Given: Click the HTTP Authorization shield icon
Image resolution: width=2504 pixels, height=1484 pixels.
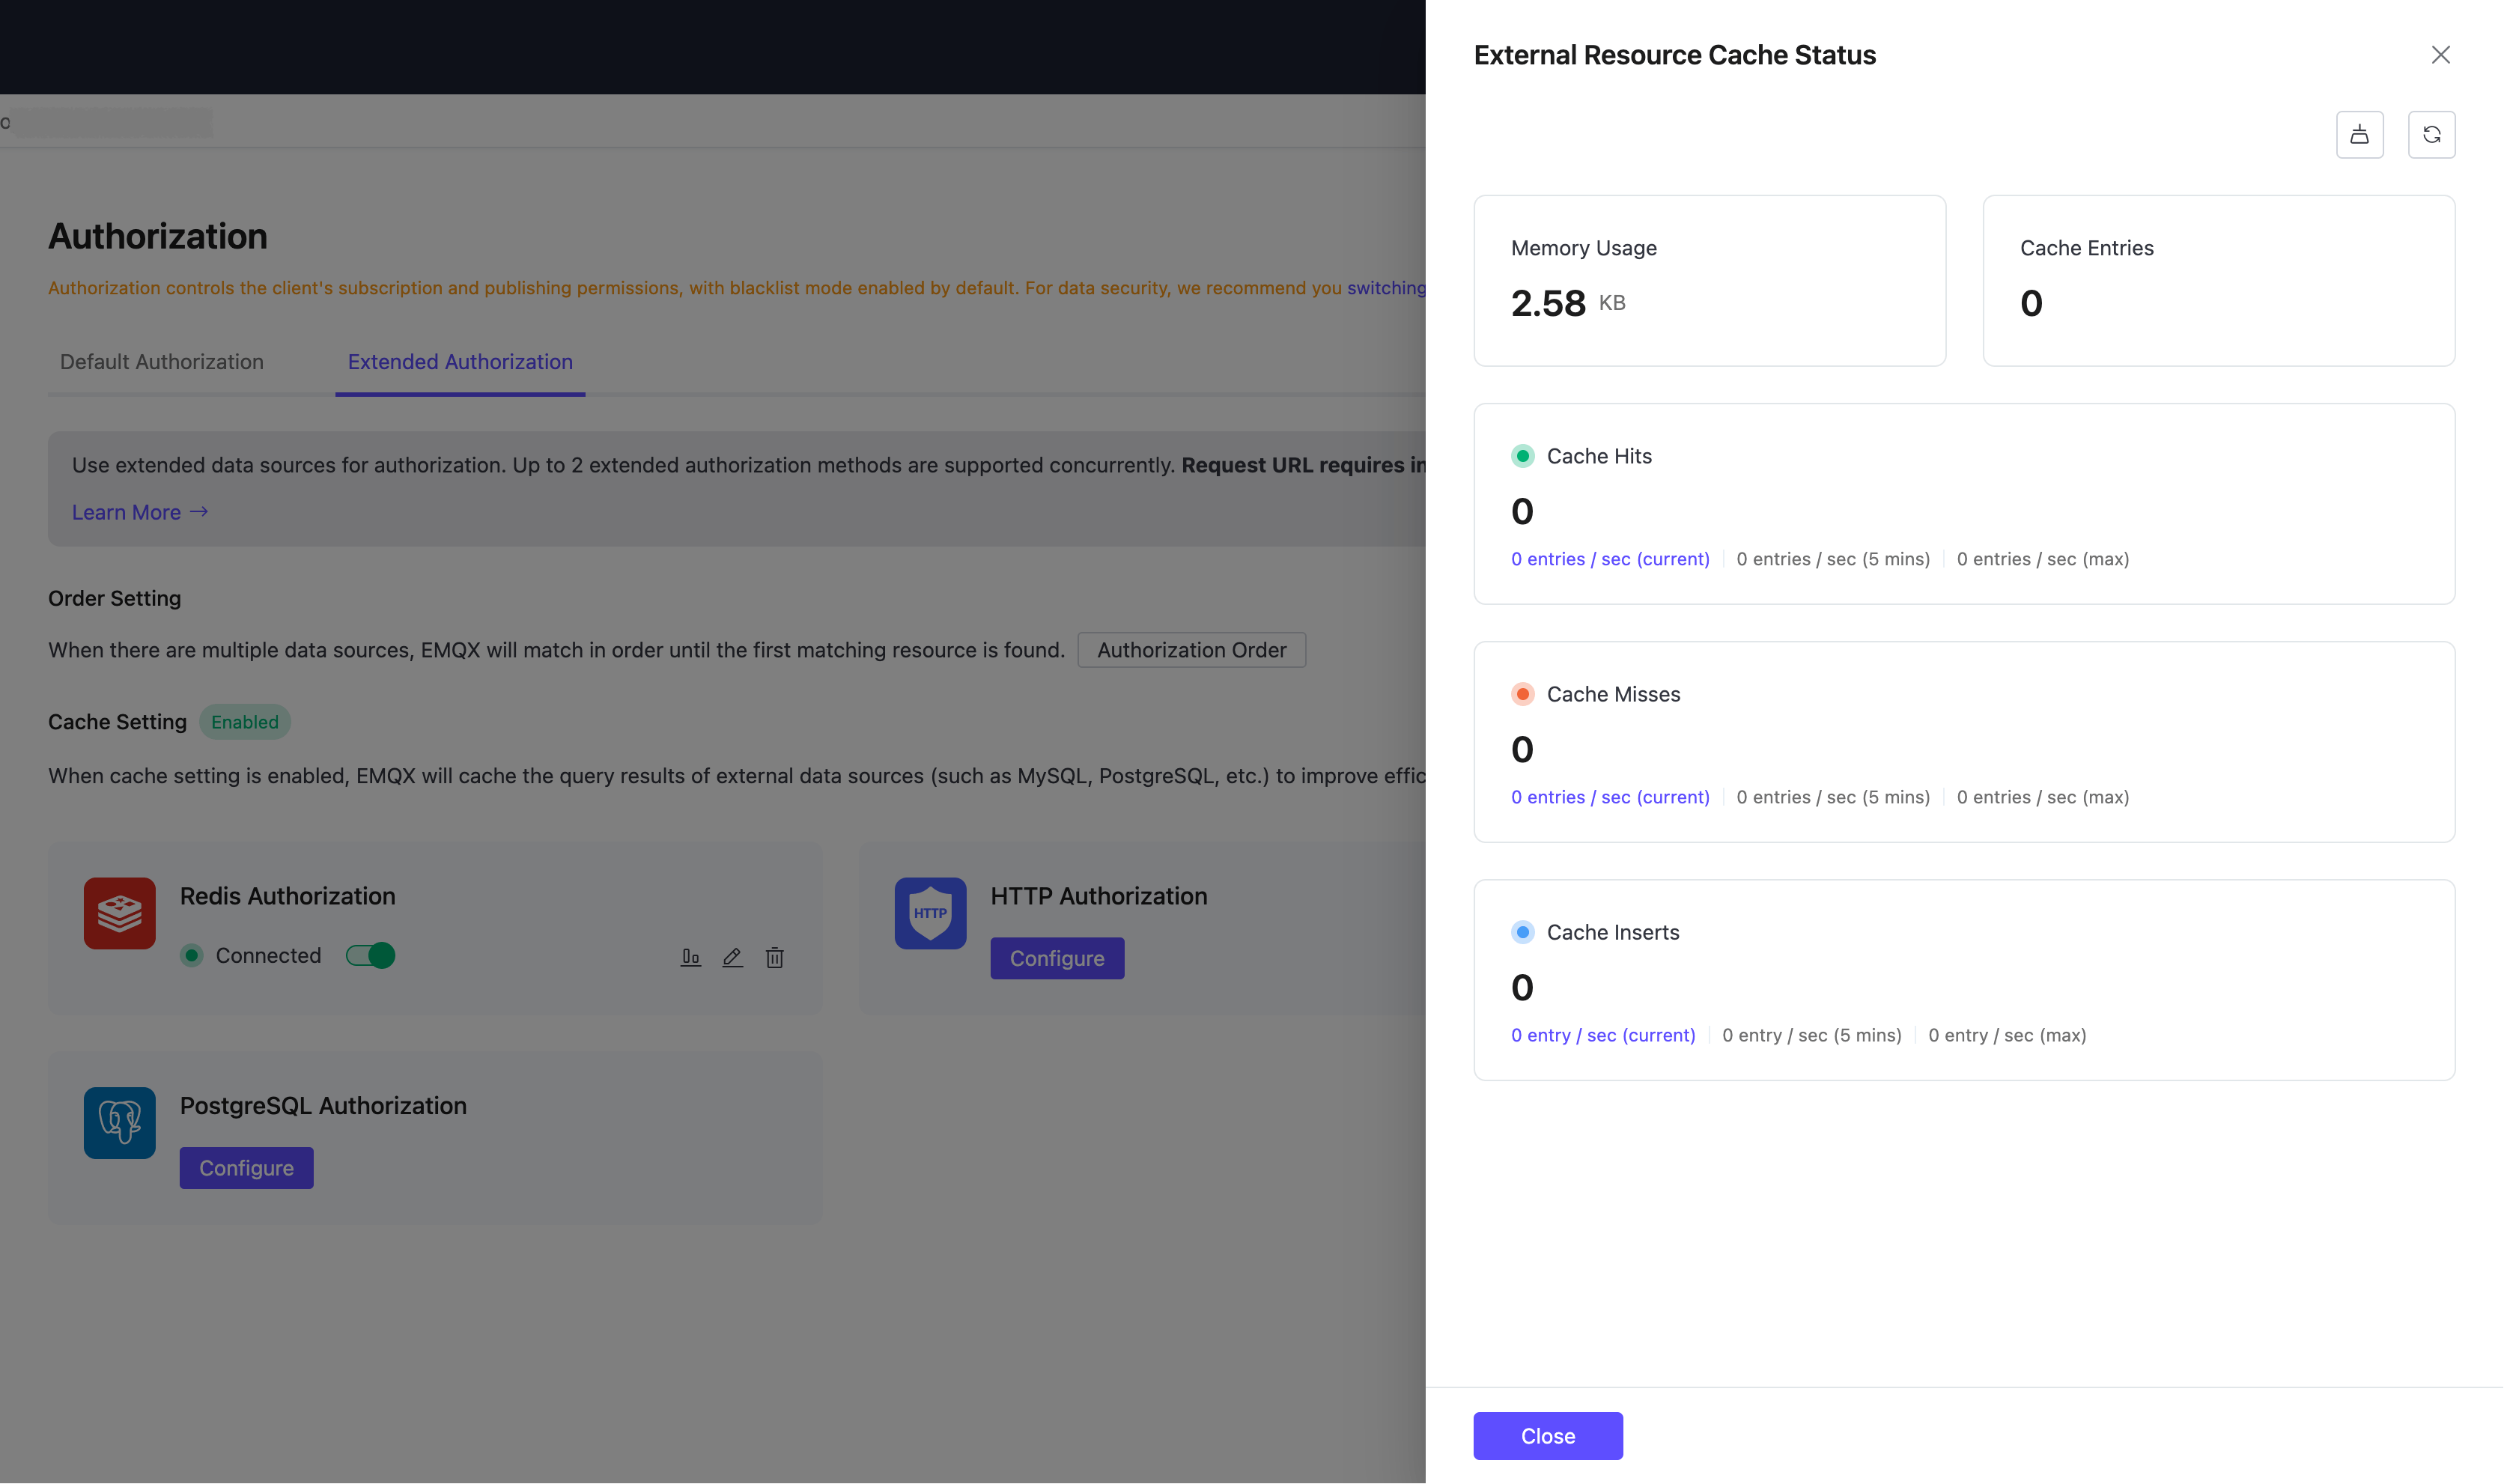Looking at the screenshot, I should pyautogui.click(x=930, y=913).
